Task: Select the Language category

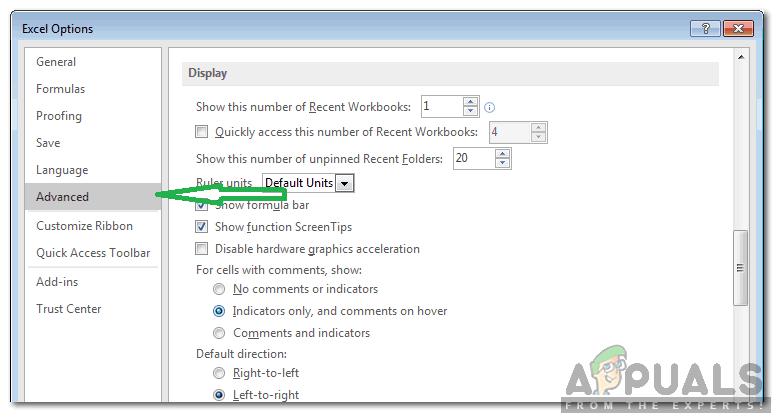Action: point(93,170)
